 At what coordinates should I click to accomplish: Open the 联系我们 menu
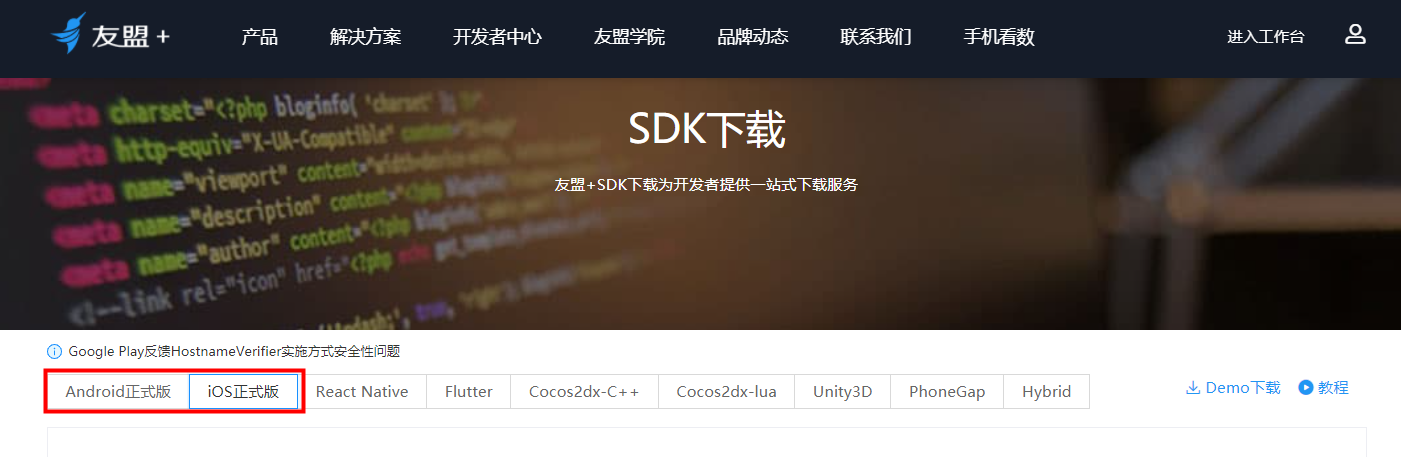tap(876, 37)
